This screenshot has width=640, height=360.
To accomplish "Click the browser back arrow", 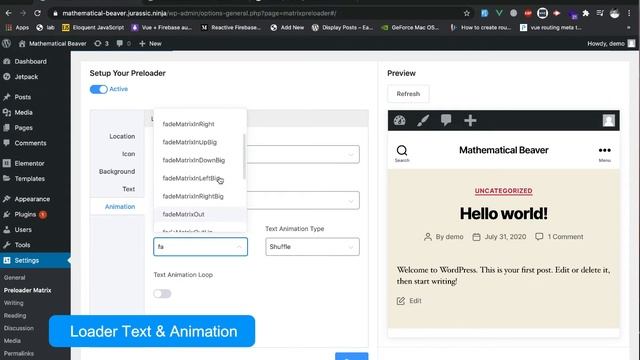I will (9, 13).
